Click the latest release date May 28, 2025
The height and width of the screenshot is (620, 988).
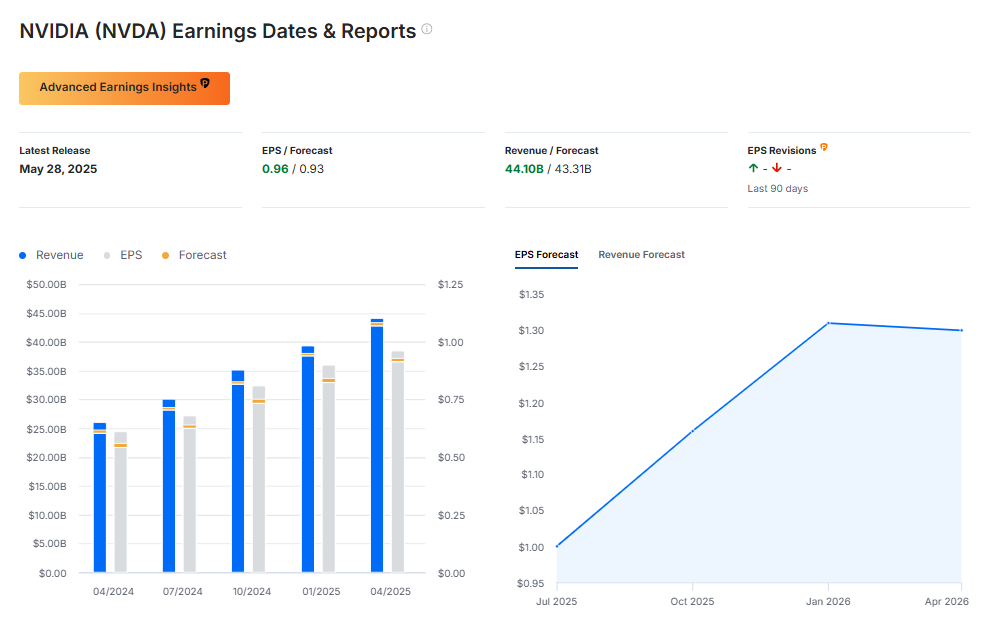58,169
